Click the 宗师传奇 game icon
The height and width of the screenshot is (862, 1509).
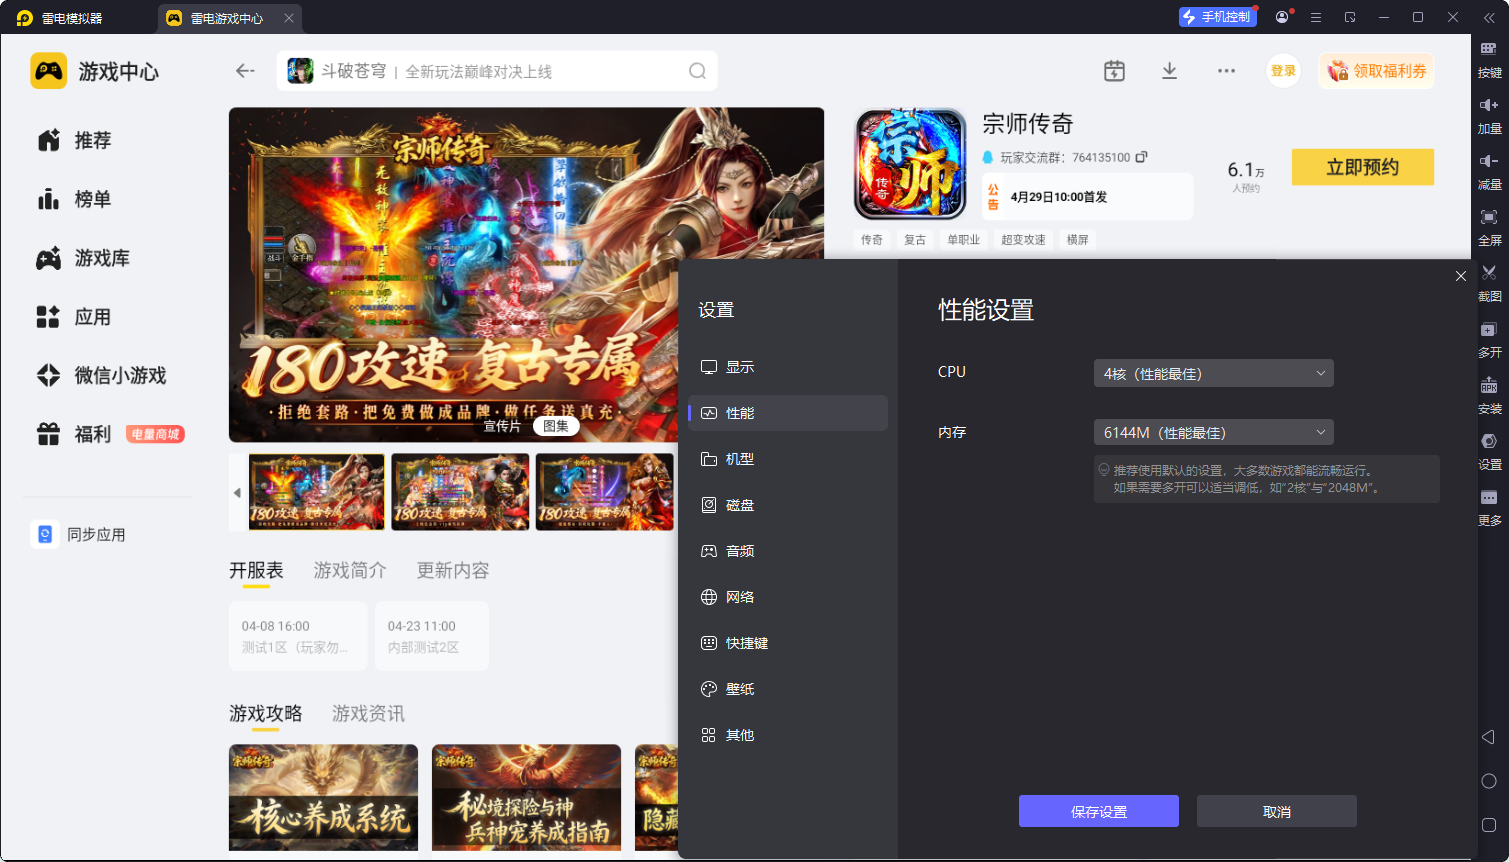pos(910,164)
